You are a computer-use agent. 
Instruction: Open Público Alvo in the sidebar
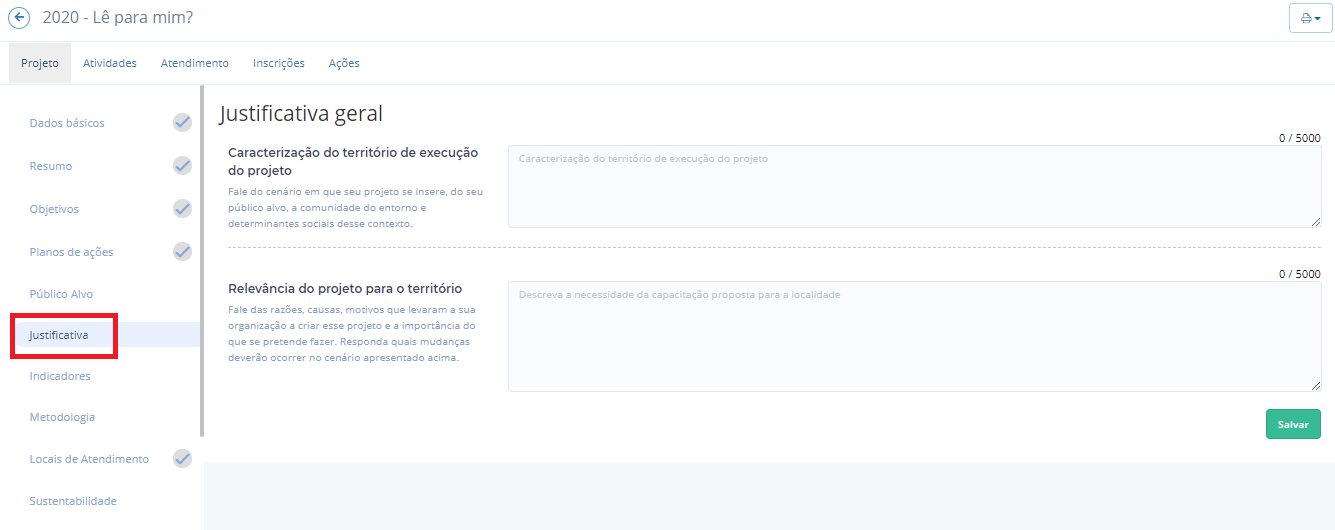[61, 294]
